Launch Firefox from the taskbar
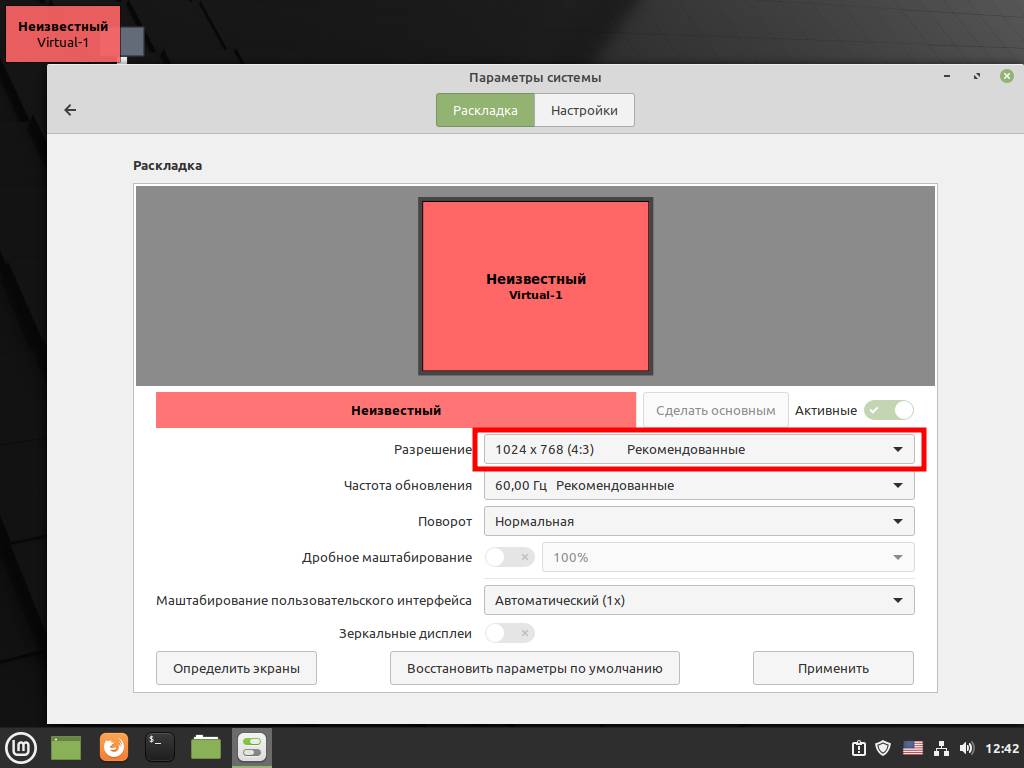The image size is (1024, 768). pyautogui.click(x=114, y=746)
